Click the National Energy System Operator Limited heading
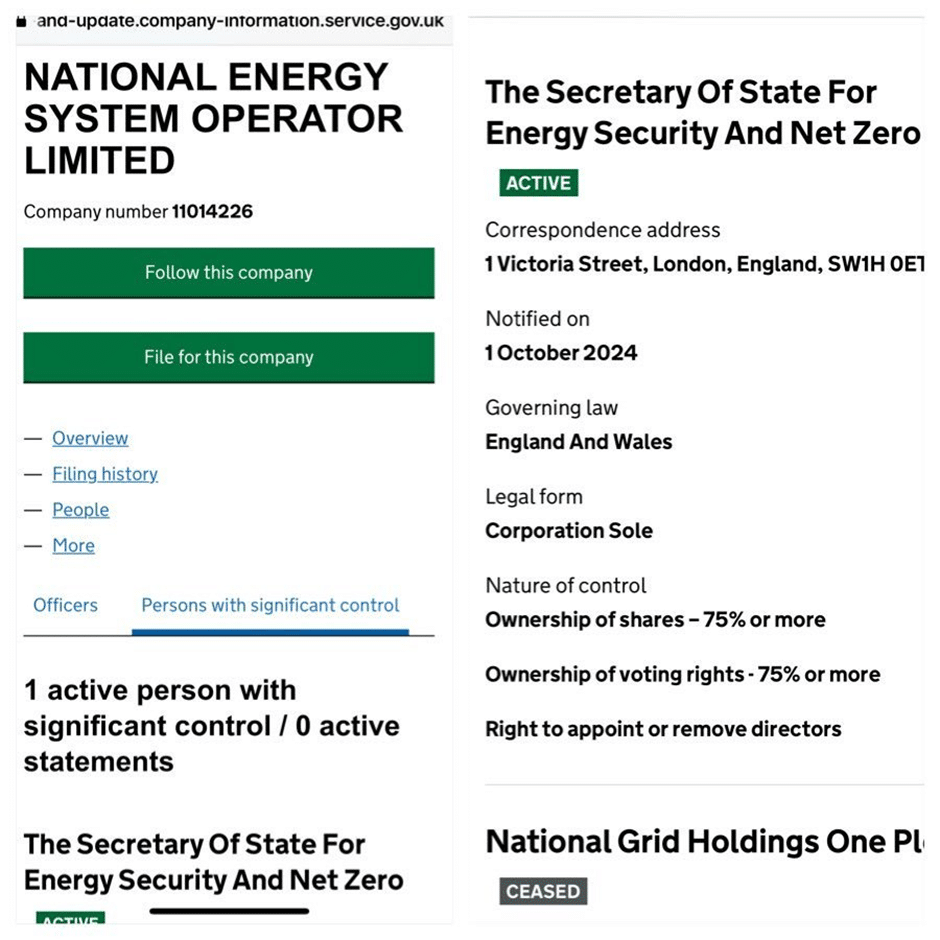Screen dimensions: 940x940 (x=213, y=119)
